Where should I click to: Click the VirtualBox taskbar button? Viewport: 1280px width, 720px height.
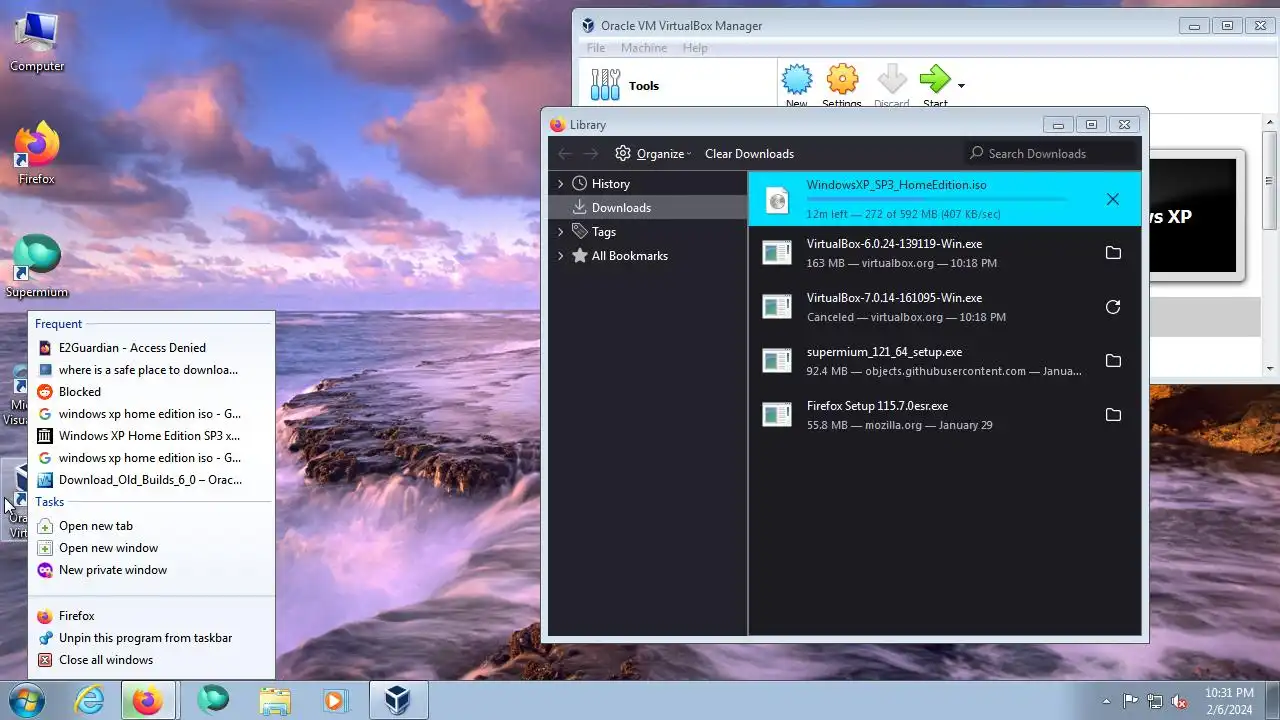tap(398, 700)
